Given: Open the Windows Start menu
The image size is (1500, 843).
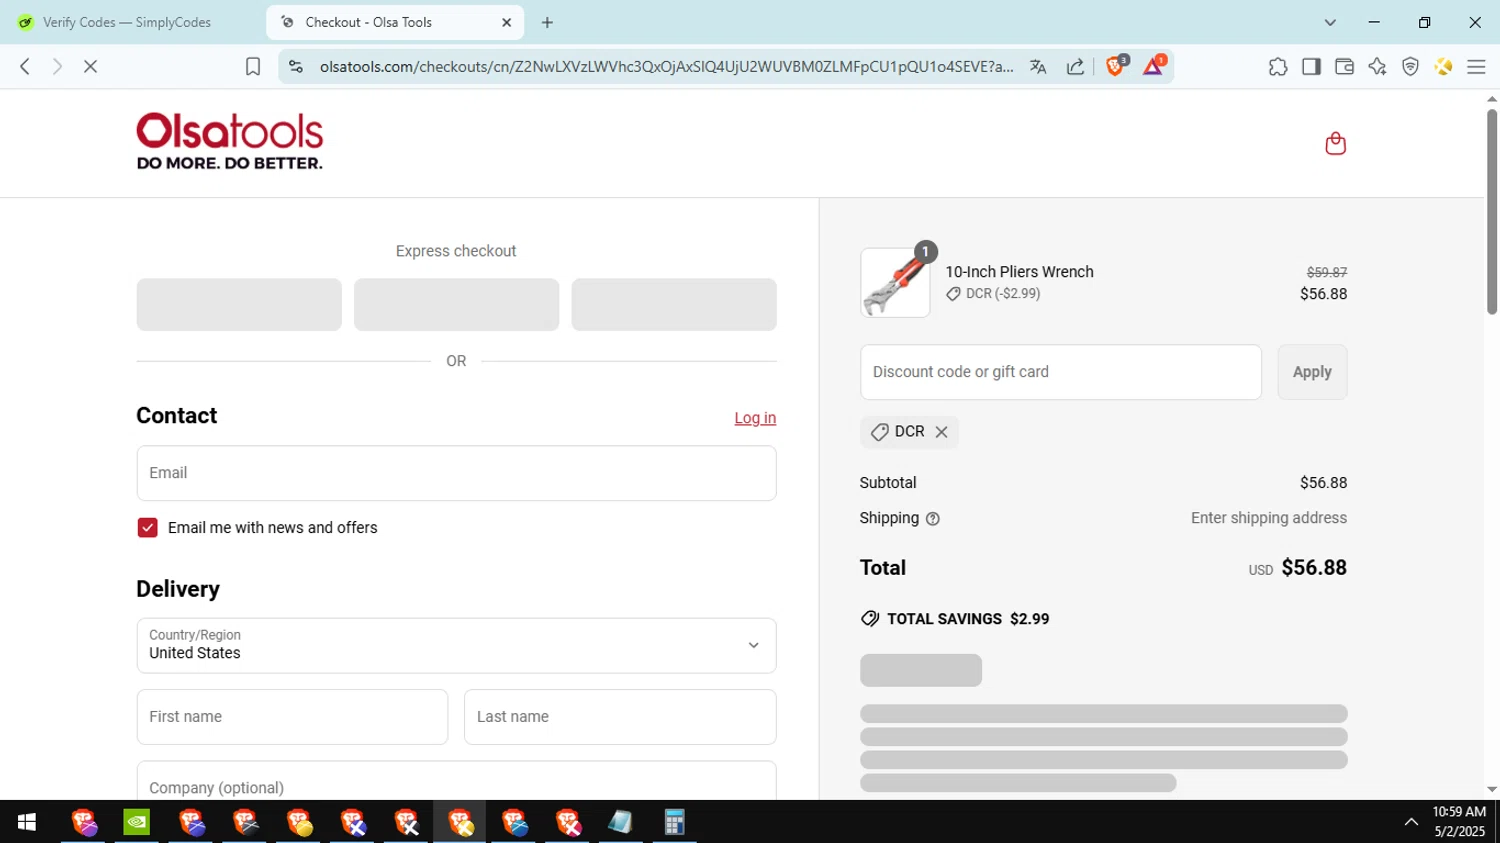Looking at the screenshot, I should 27,822.
